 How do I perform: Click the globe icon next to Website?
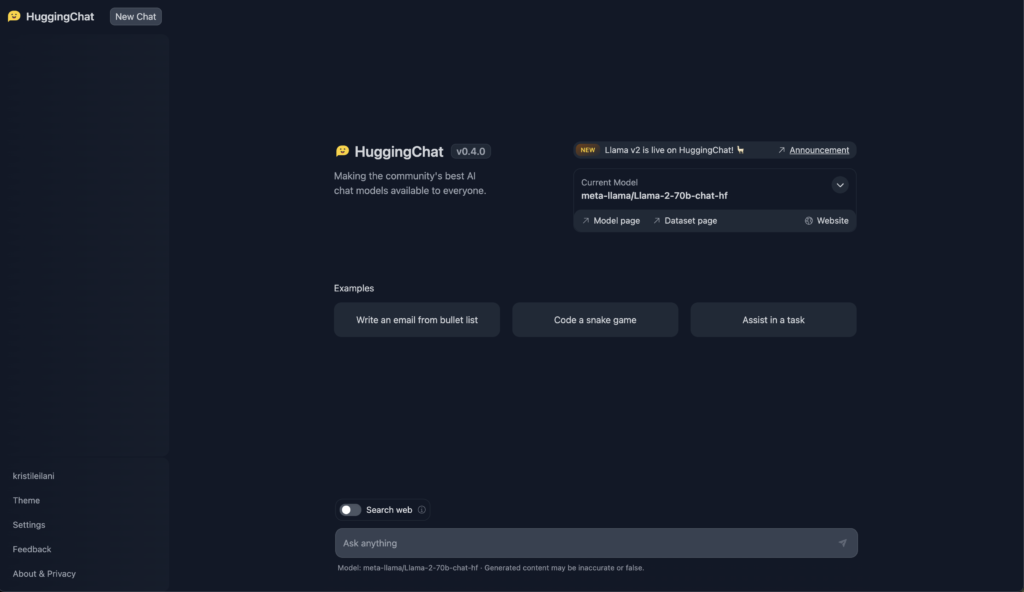808,221
